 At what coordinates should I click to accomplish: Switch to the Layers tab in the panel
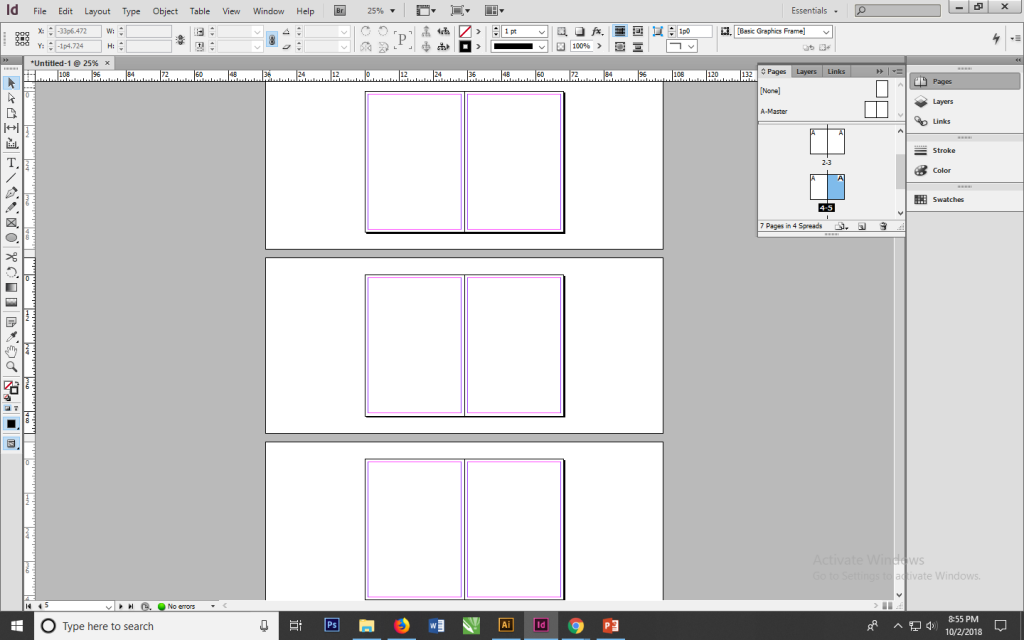point(806,71)
